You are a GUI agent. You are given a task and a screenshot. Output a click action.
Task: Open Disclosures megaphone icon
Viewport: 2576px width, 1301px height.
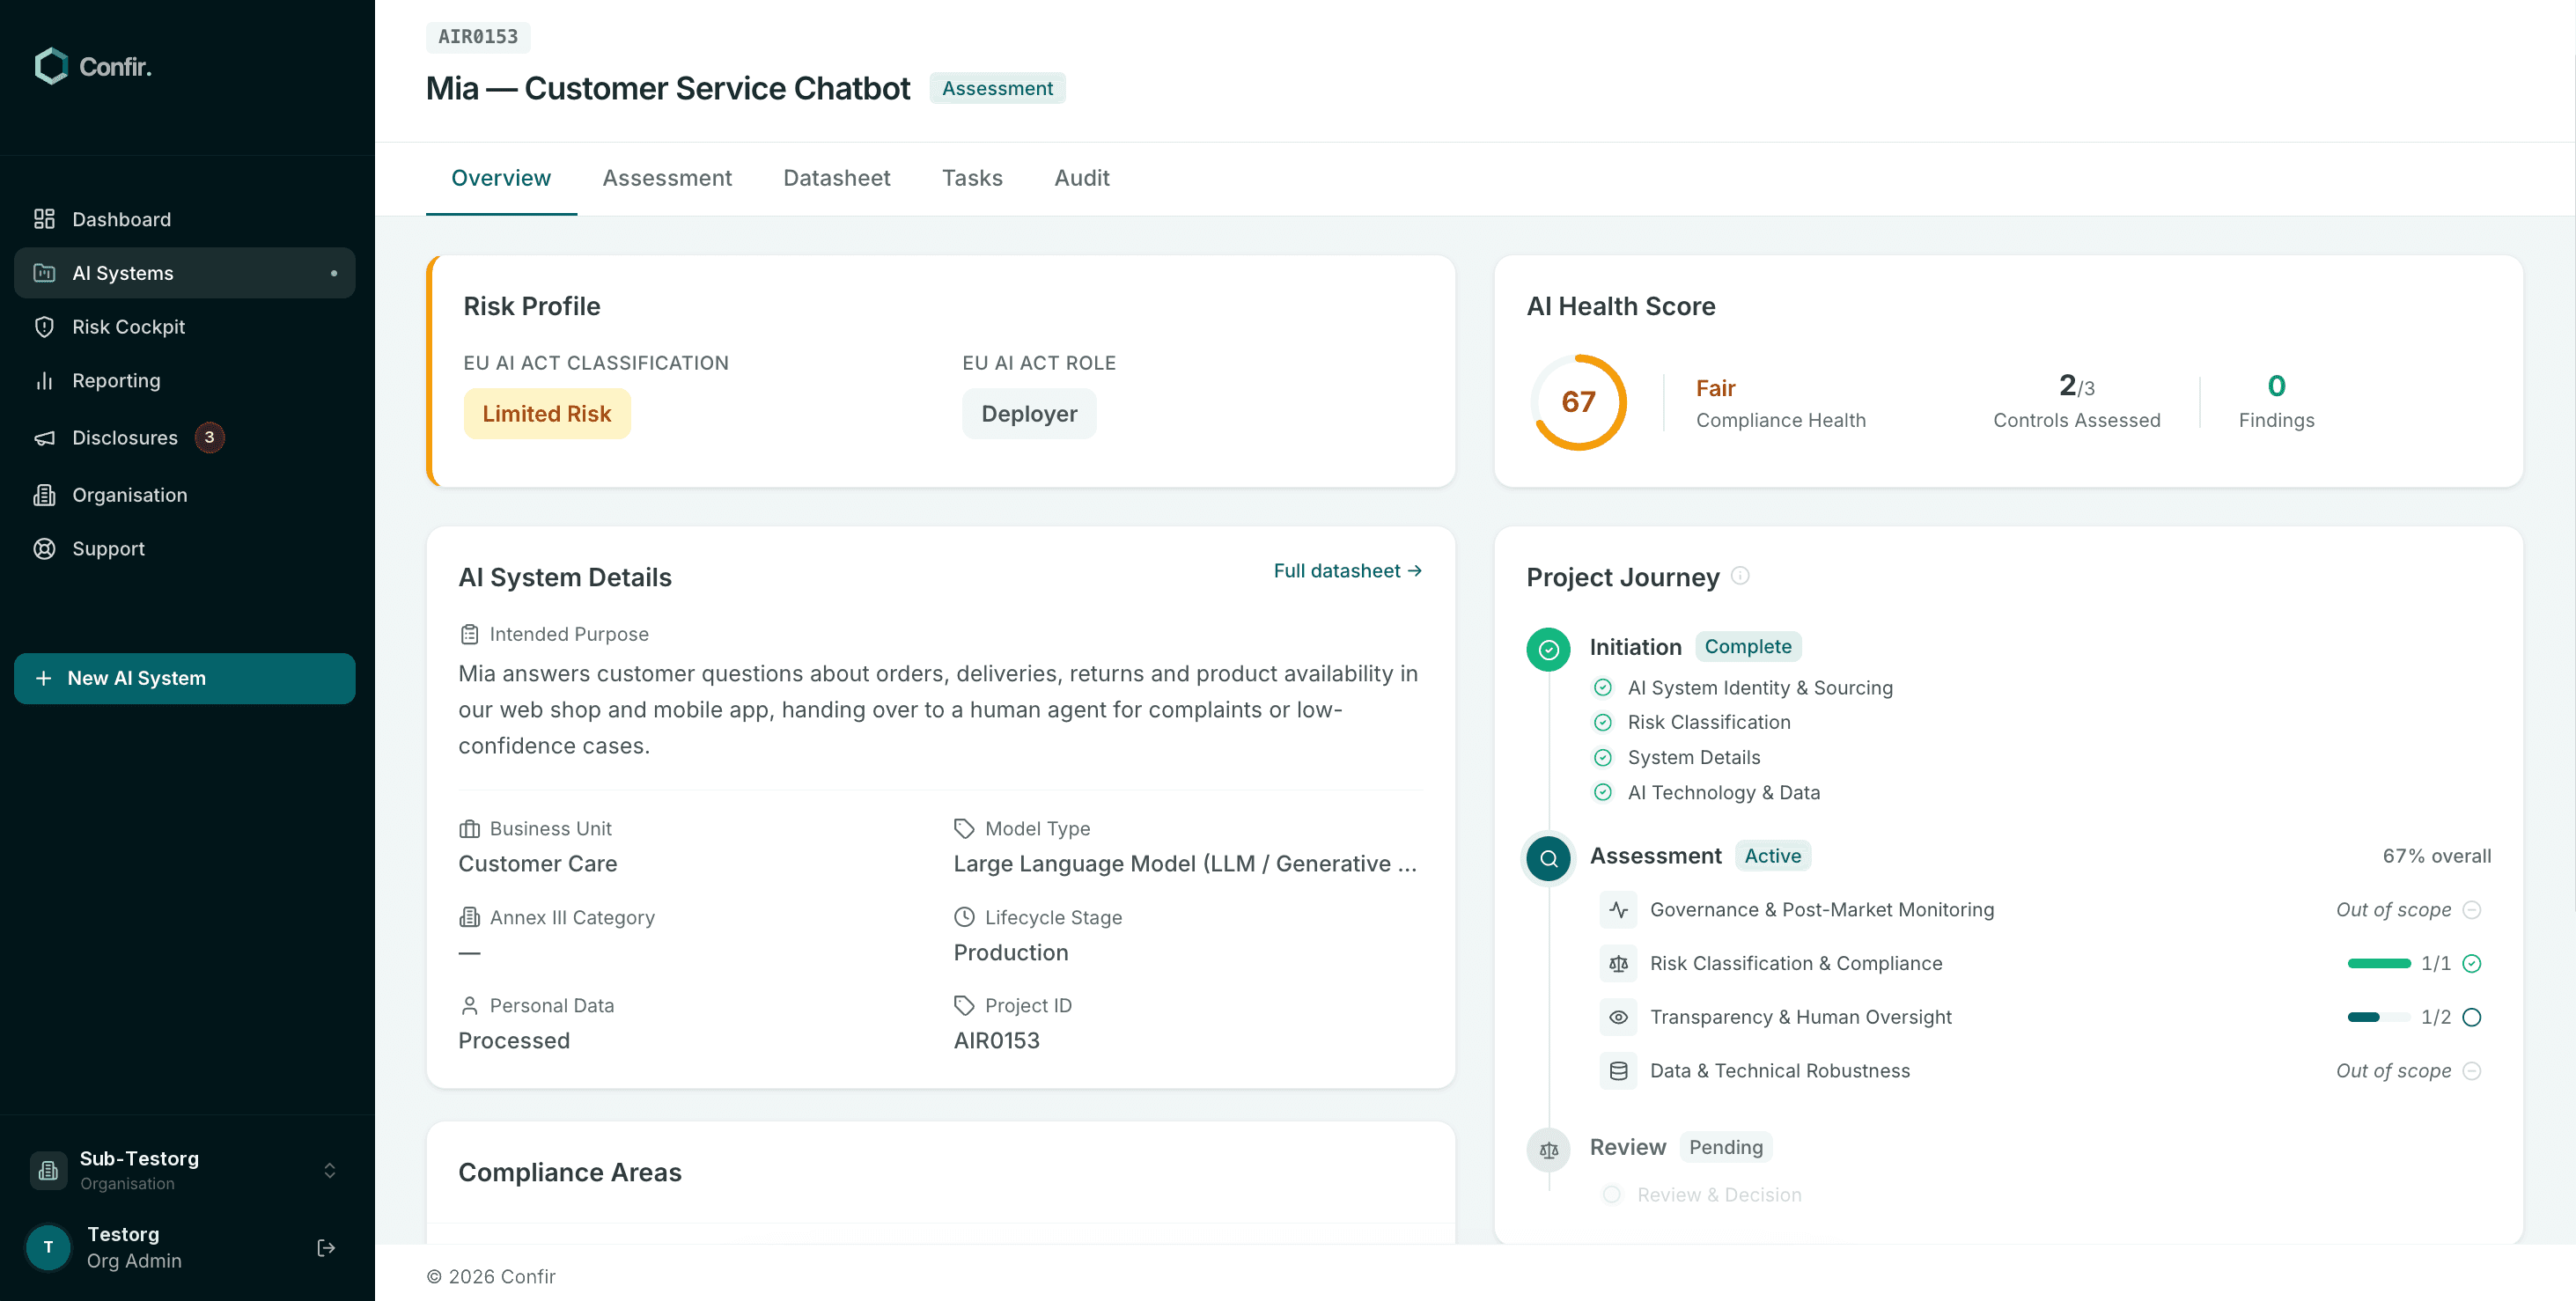coord(44,438)
